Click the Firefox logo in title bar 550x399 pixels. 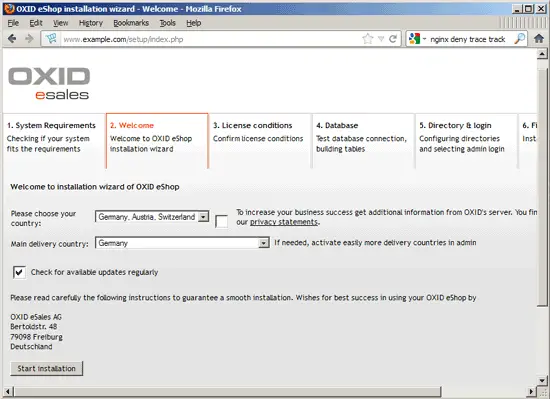pos(9,9)
